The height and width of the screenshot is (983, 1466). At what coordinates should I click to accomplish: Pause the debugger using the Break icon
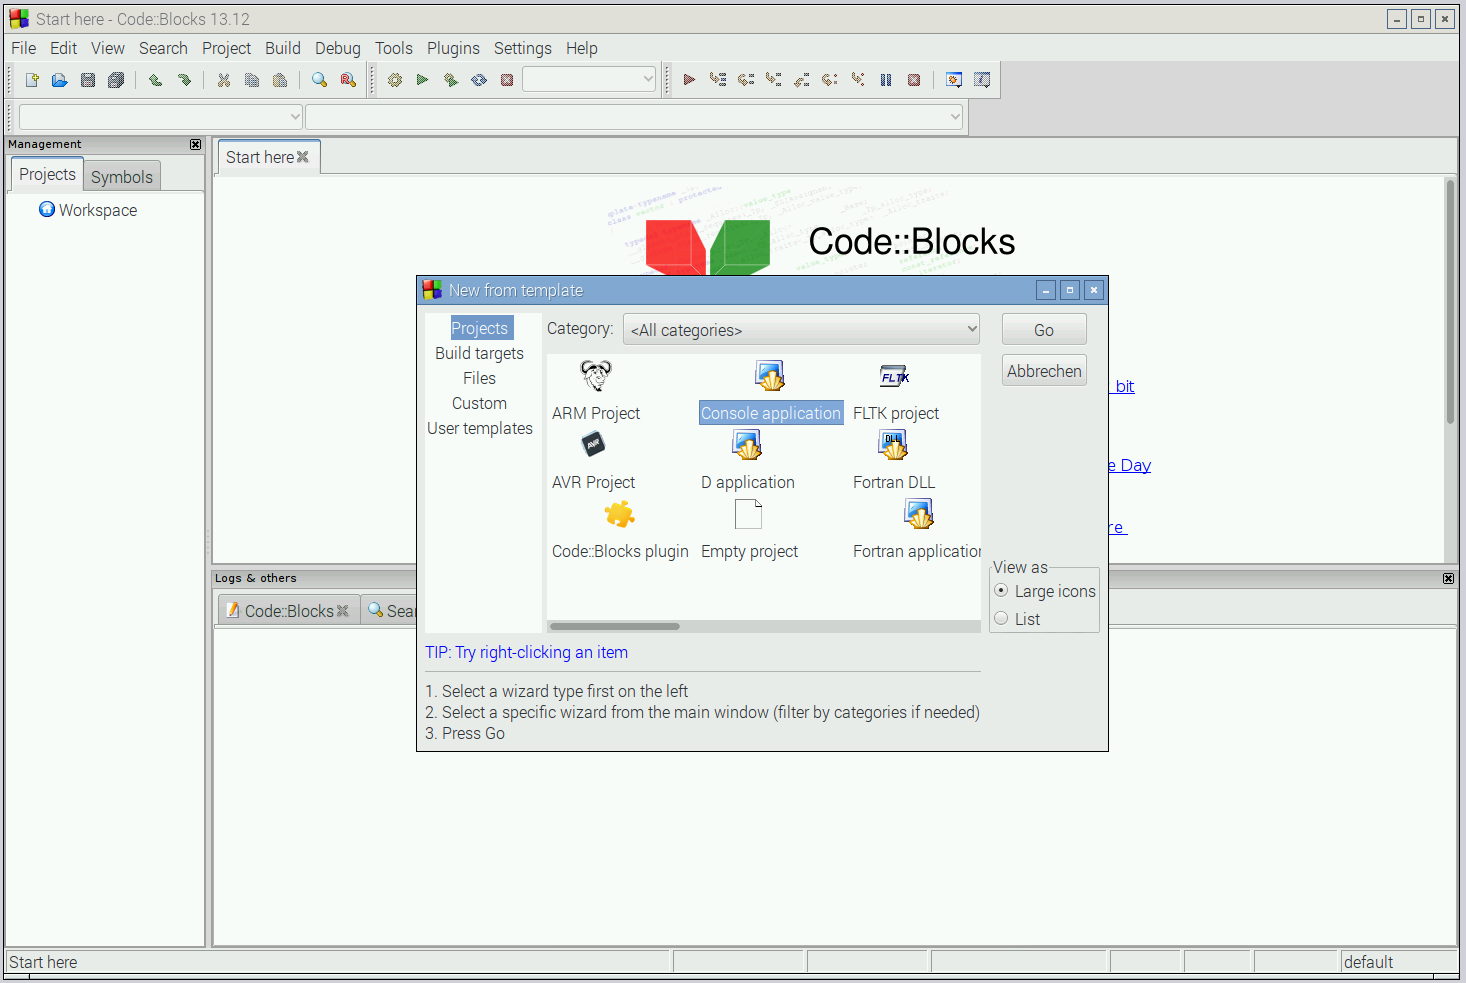click(886, 80)
